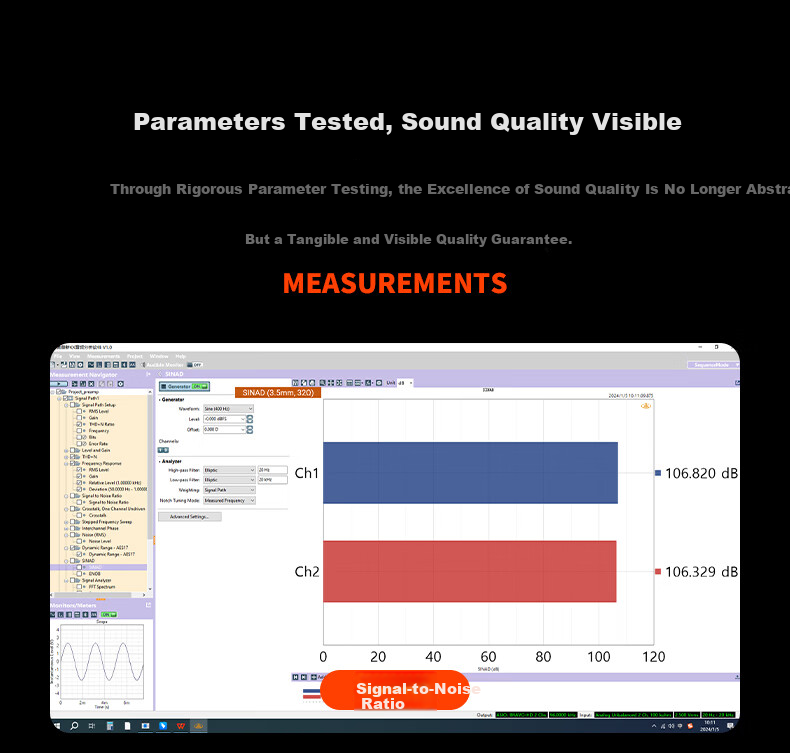Open the File menu

coord(57,356)
